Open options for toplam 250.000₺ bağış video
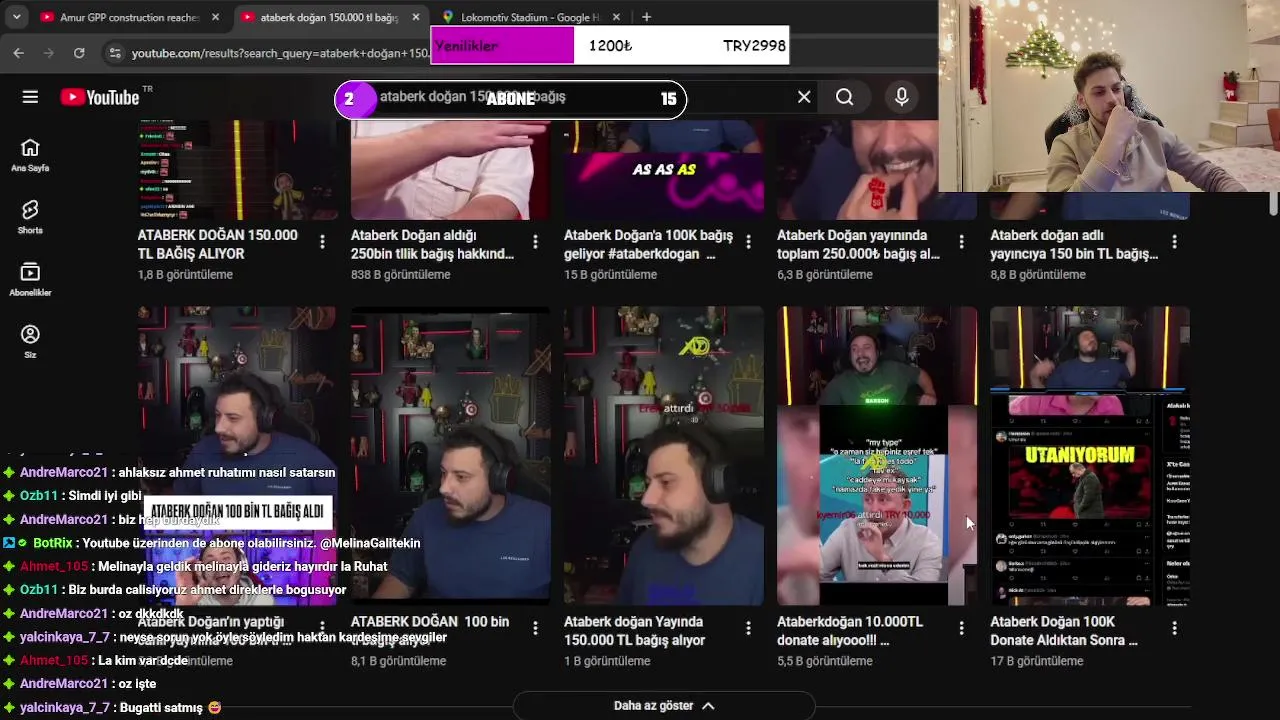Viewport: 1280px width, 720px height. (961, 242)
